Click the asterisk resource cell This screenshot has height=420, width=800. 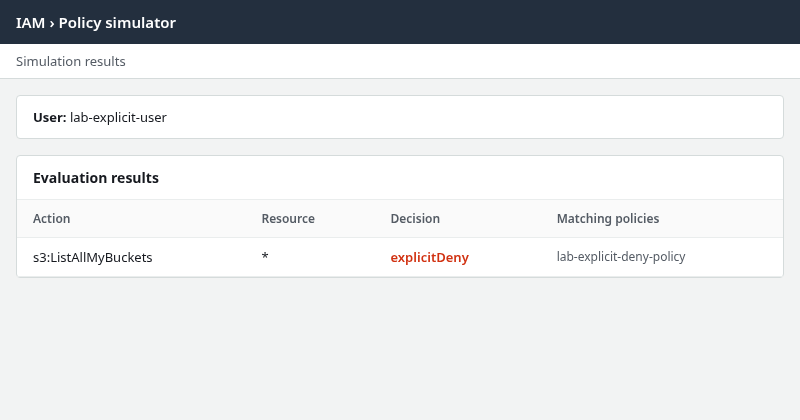click(265, 256)
